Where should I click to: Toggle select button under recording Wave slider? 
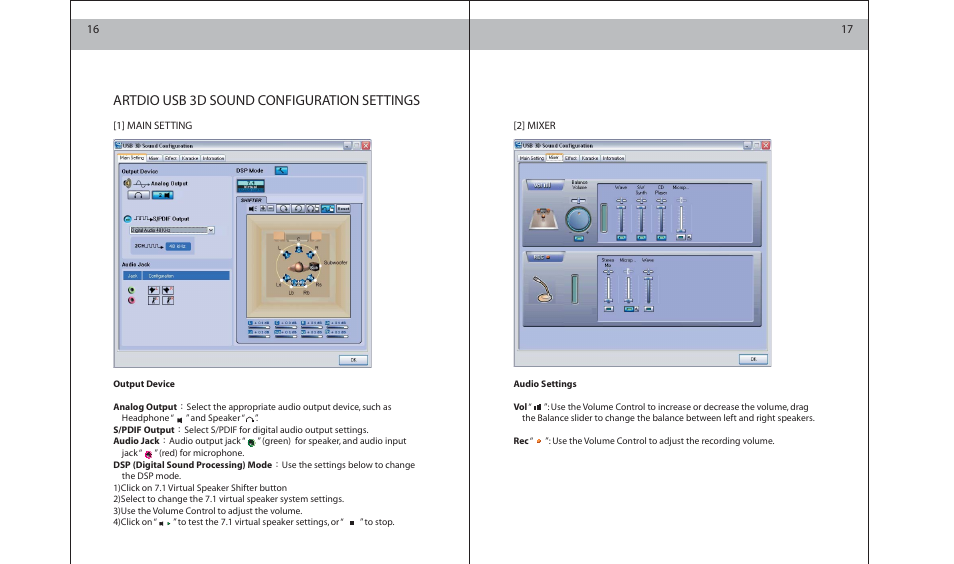pos(649,309)
